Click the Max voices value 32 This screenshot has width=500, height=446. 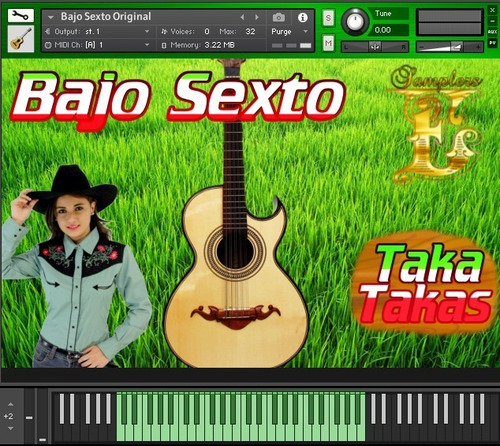coord(250,31)
